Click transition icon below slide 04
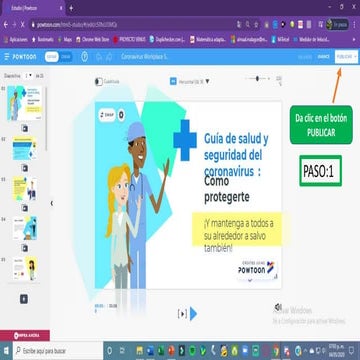 (x=25, y=248)
